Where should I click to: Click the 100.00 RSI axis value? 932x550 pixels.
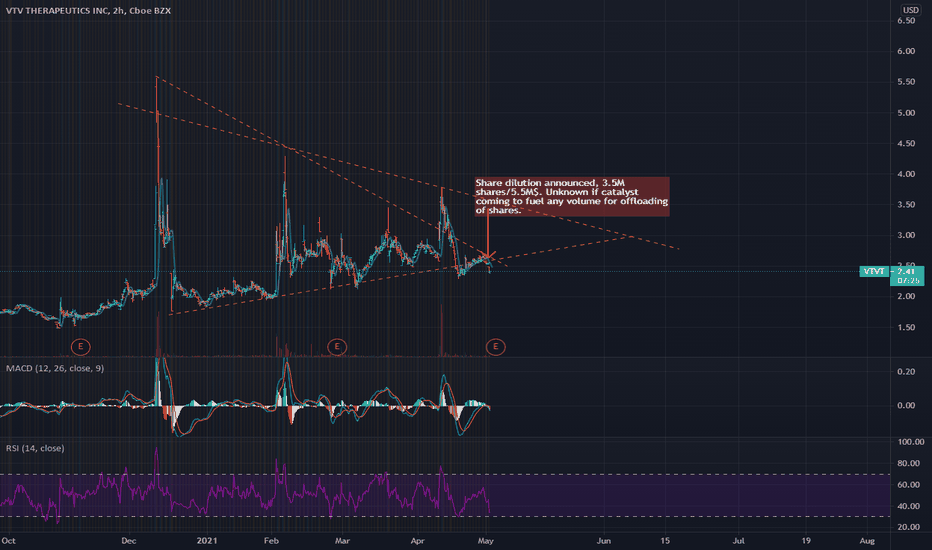coord(911,442)
